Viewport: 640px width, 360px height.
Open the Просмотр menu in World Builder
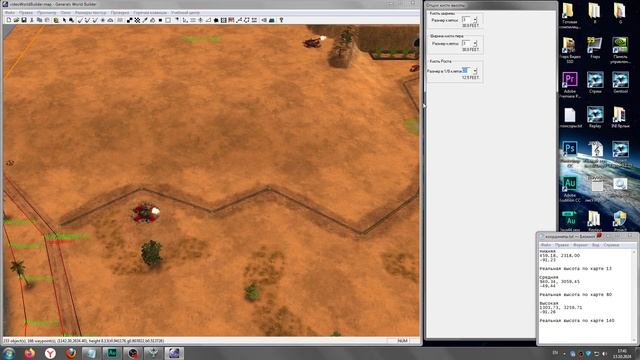click(x=47, y=13)
